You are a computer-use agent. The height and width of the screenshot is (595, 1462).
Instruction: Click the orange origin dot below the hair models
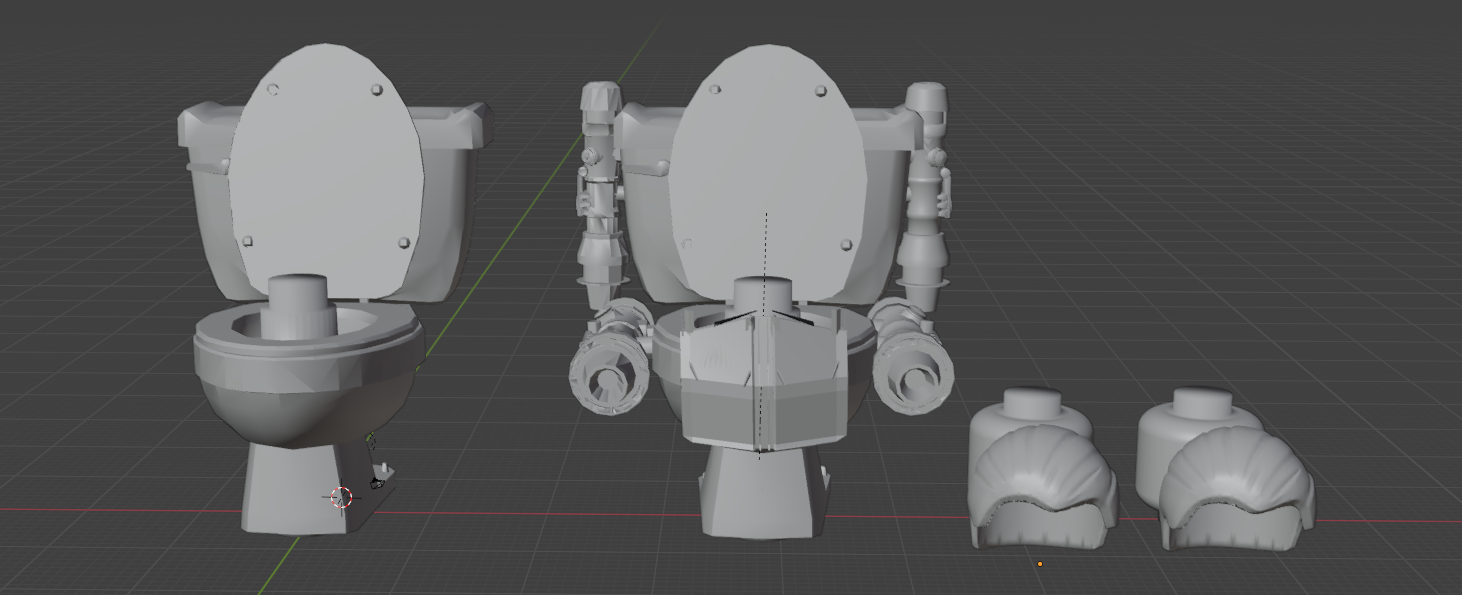pyautogui.click(x=1040, y=564)
